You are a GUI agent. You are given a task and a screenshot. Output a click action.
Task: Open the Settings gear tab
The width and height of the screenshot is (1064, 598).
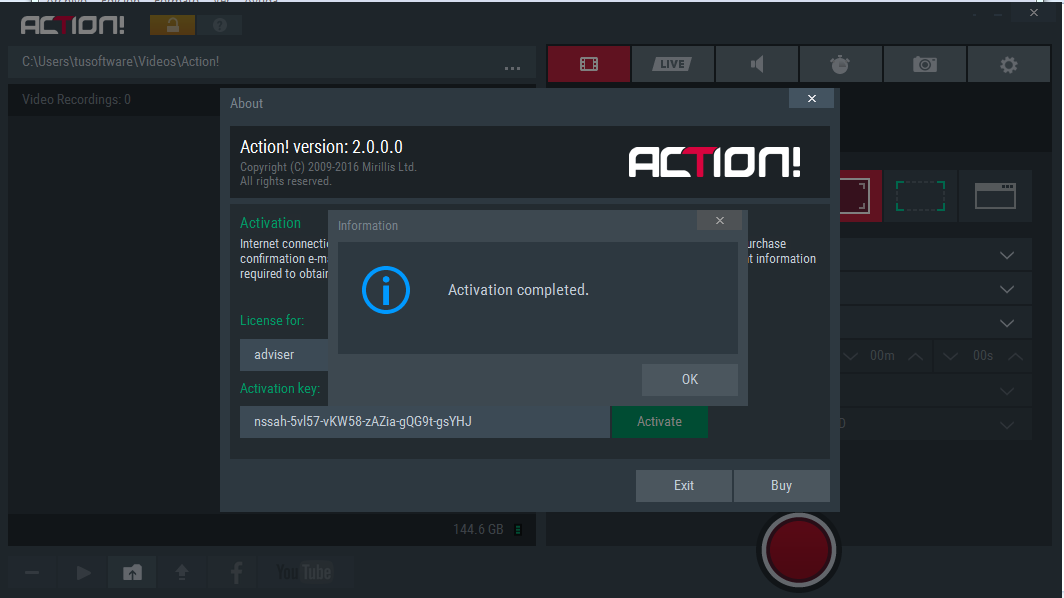(x=1008, y=64)
